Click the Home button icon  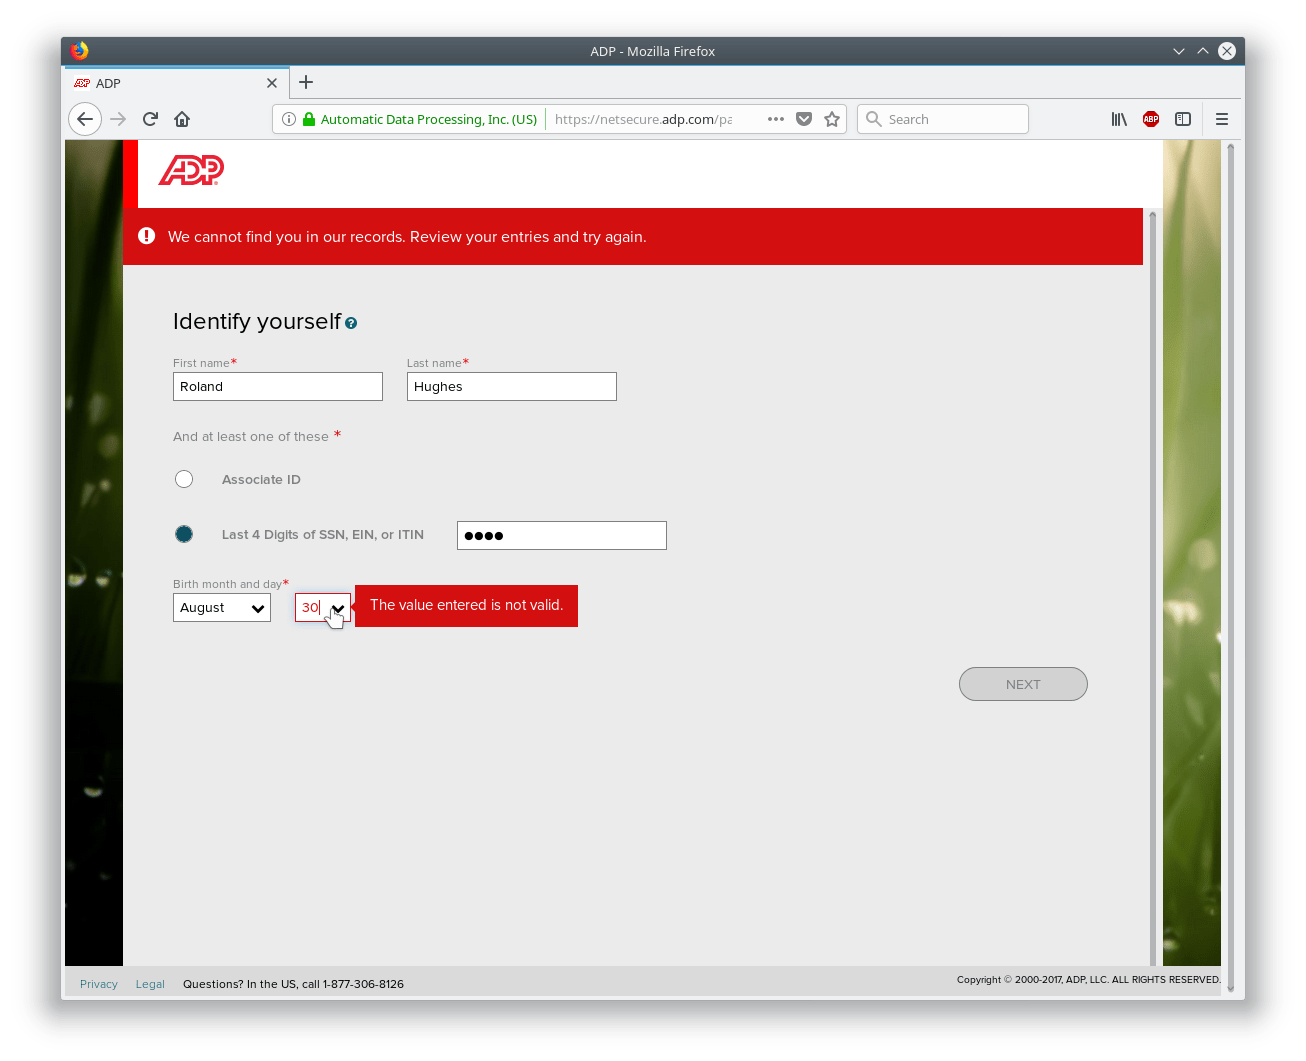(x=182, y=118)
